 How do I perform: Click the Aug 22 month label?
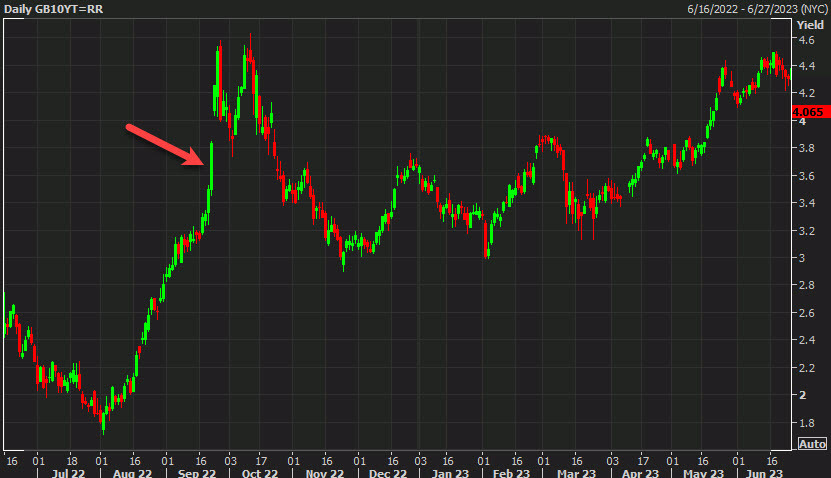pyautogui.click(x=132, y=473)
